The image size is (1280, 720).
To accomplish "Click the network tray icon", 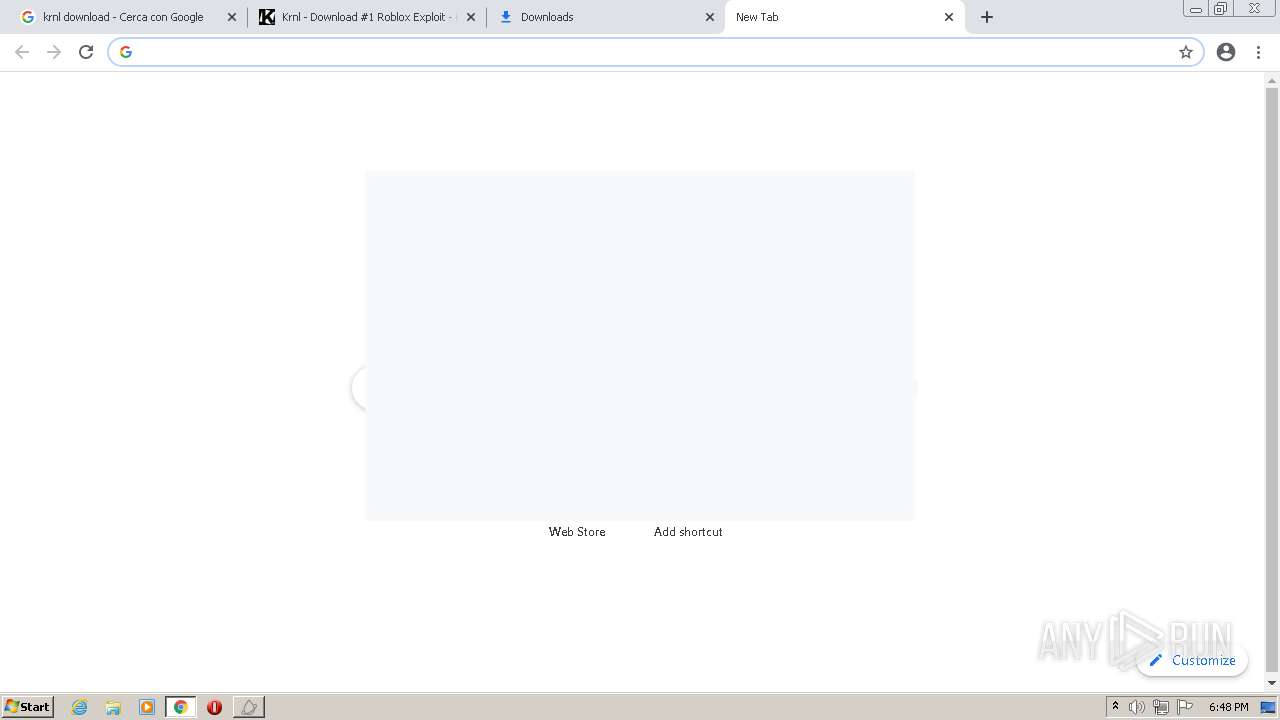I will pos(1161,707).
